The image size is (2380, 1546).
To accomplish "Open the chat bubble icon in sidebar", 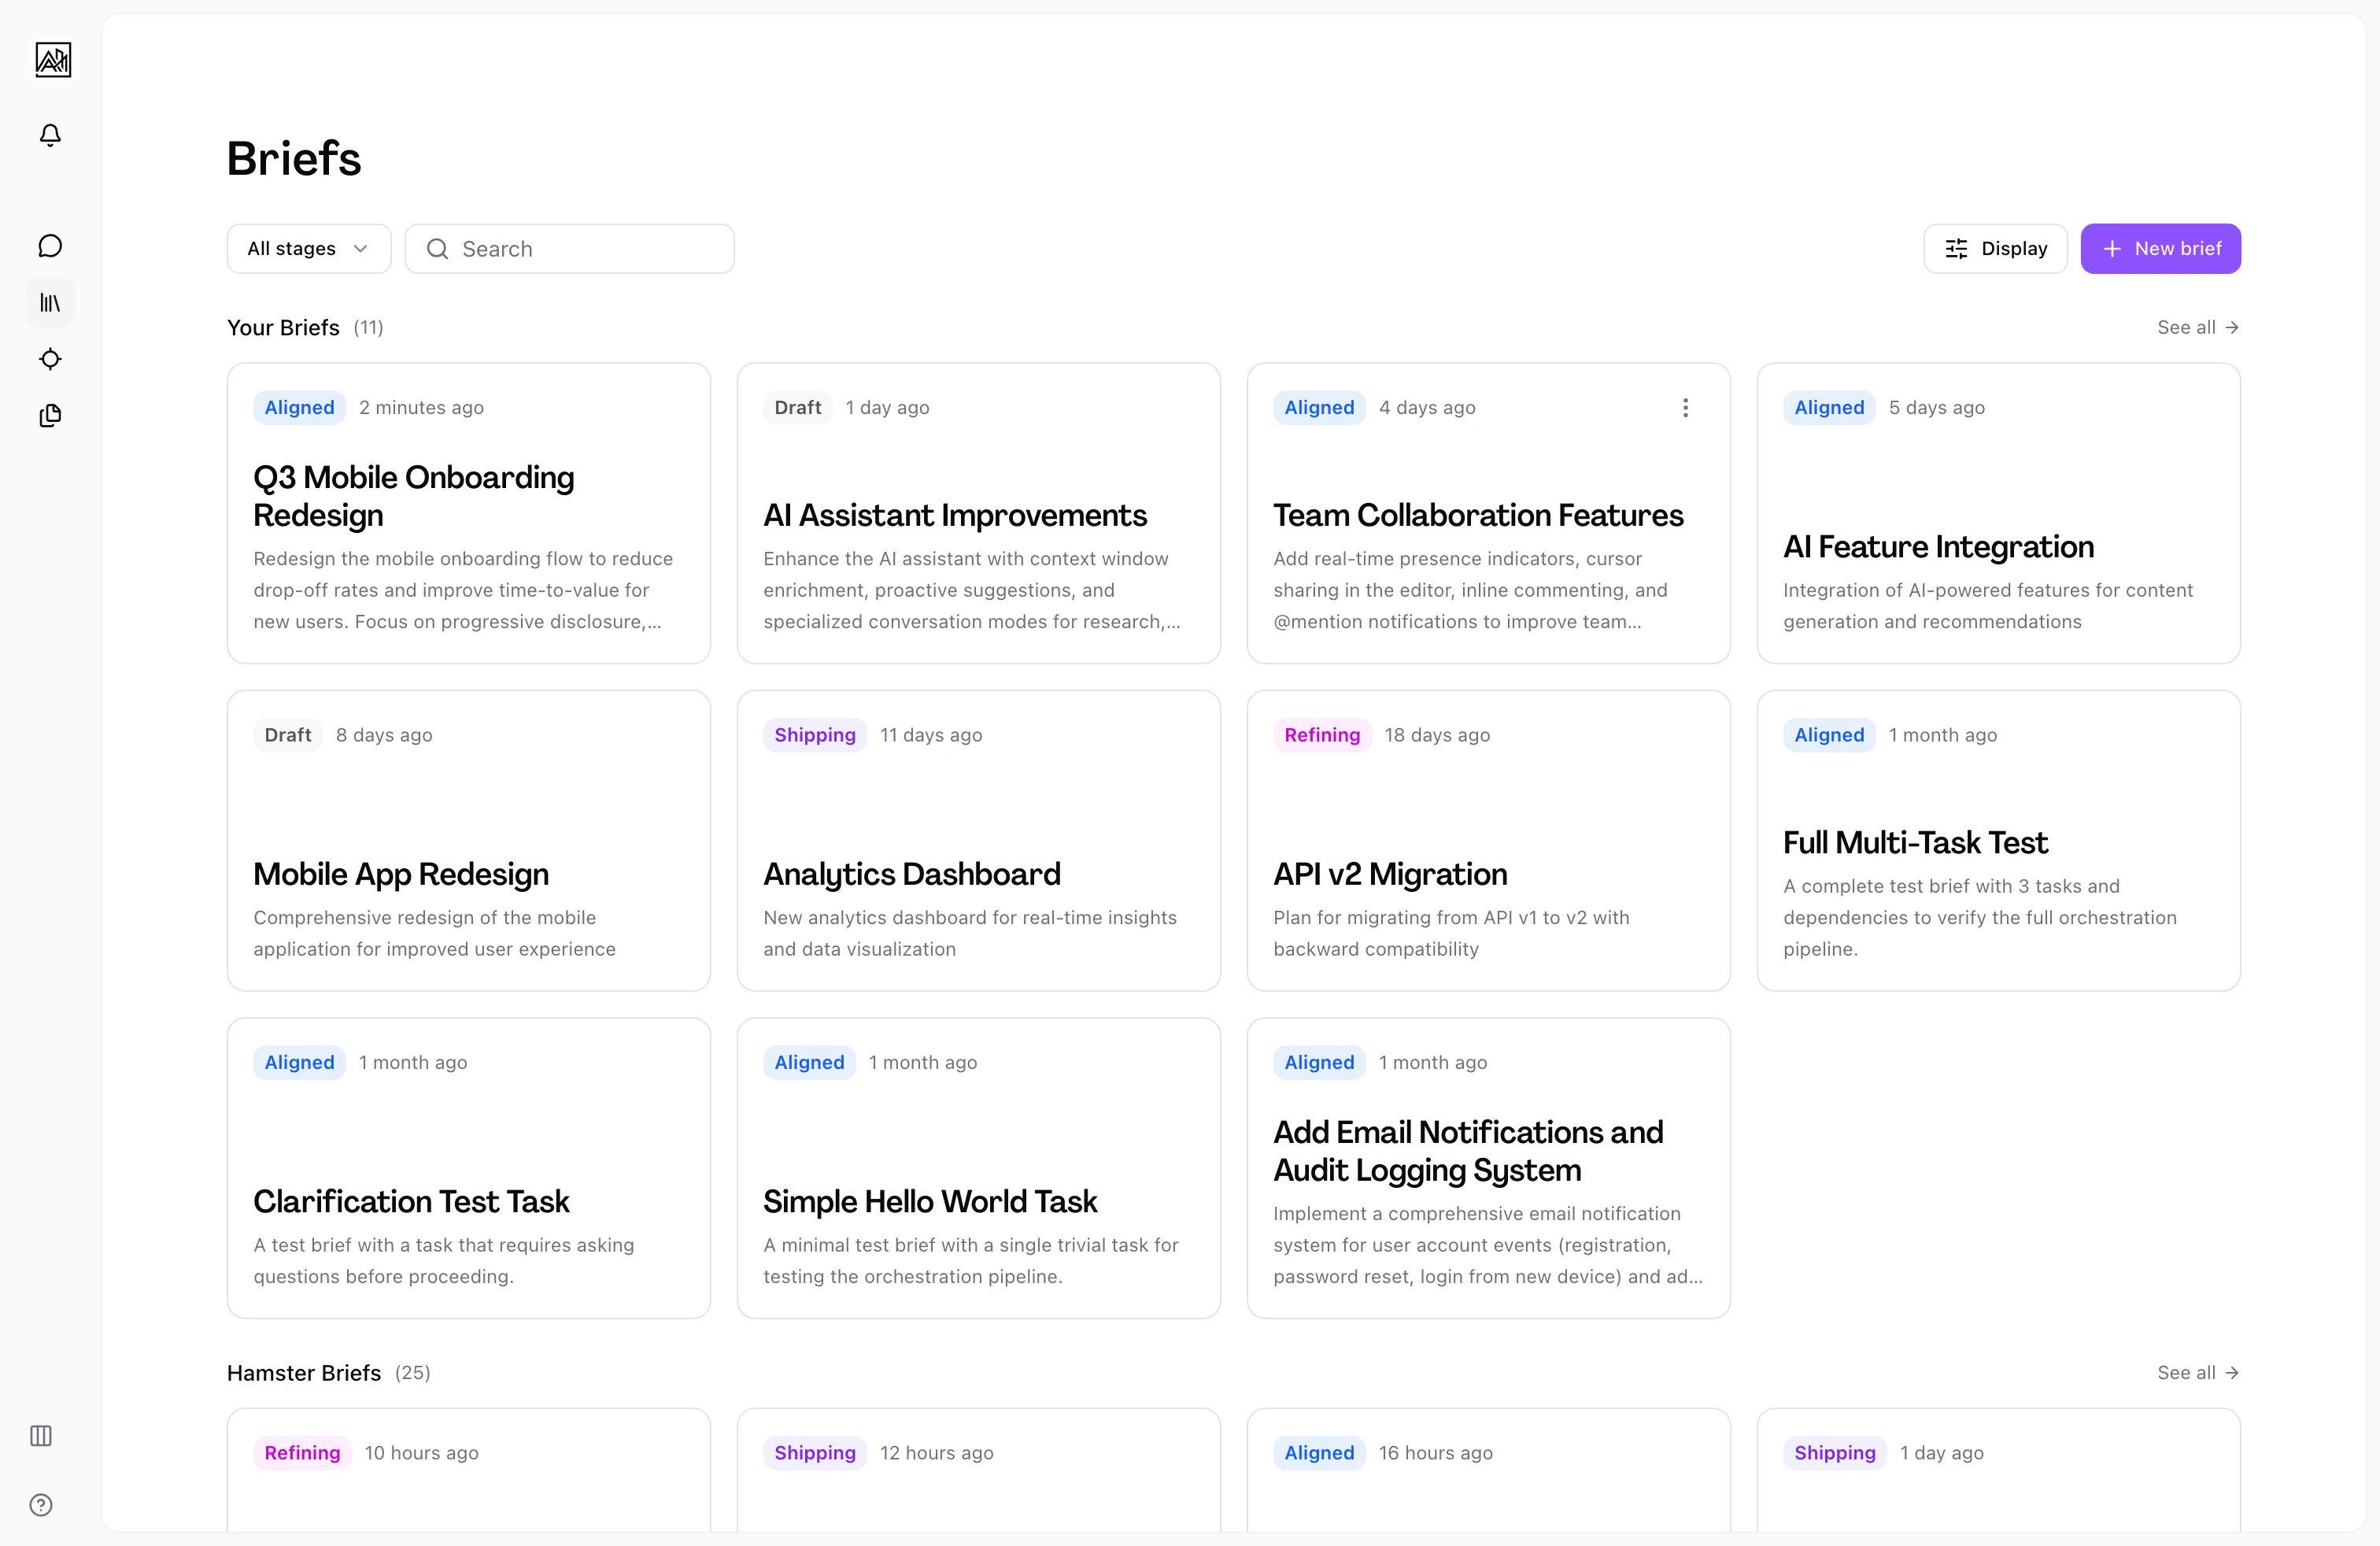I will tap(50, 246).
